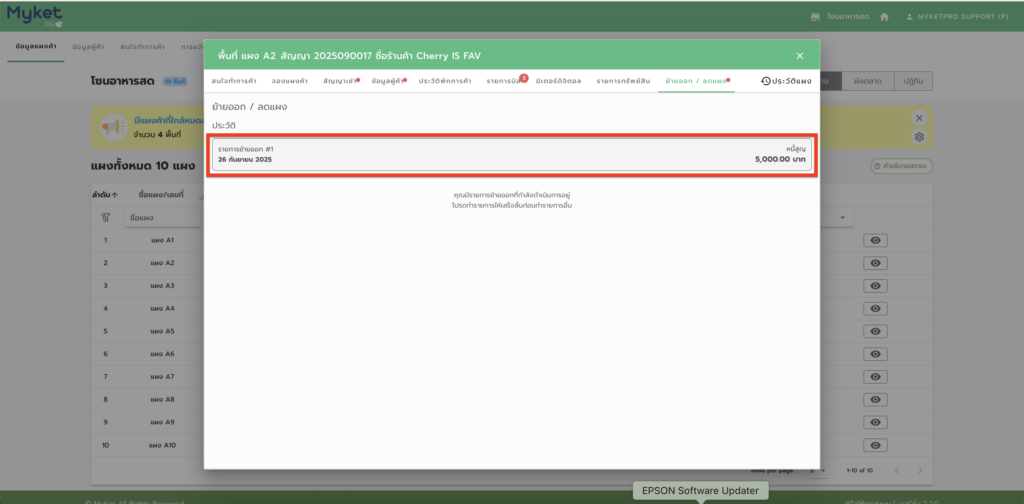The height and width of the screenshot is (504, 1024).
Task: Click the store icon beside โซนอาหารสด
Action: 815,17
